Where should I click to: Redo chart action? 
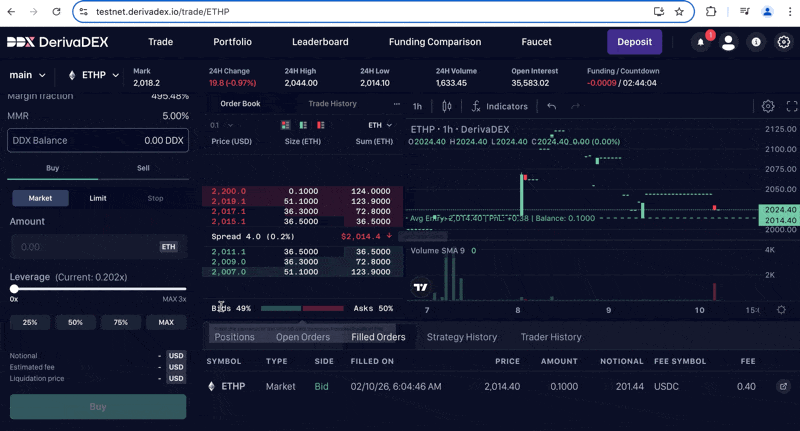(575, 106)
